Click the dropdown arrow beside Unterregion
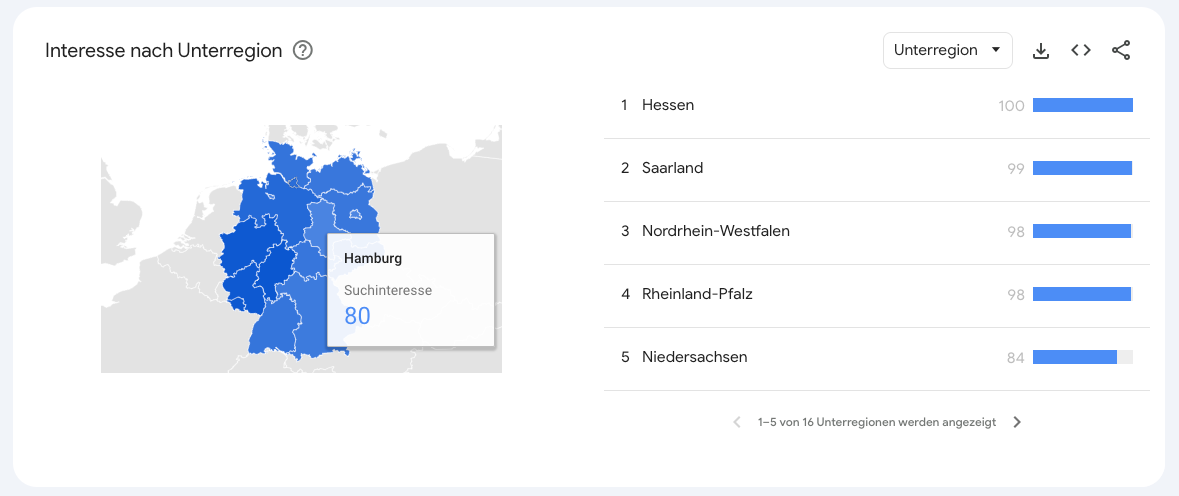This screenshot has width=1179, height=496. pyautogui.click(x=996, y=50)
